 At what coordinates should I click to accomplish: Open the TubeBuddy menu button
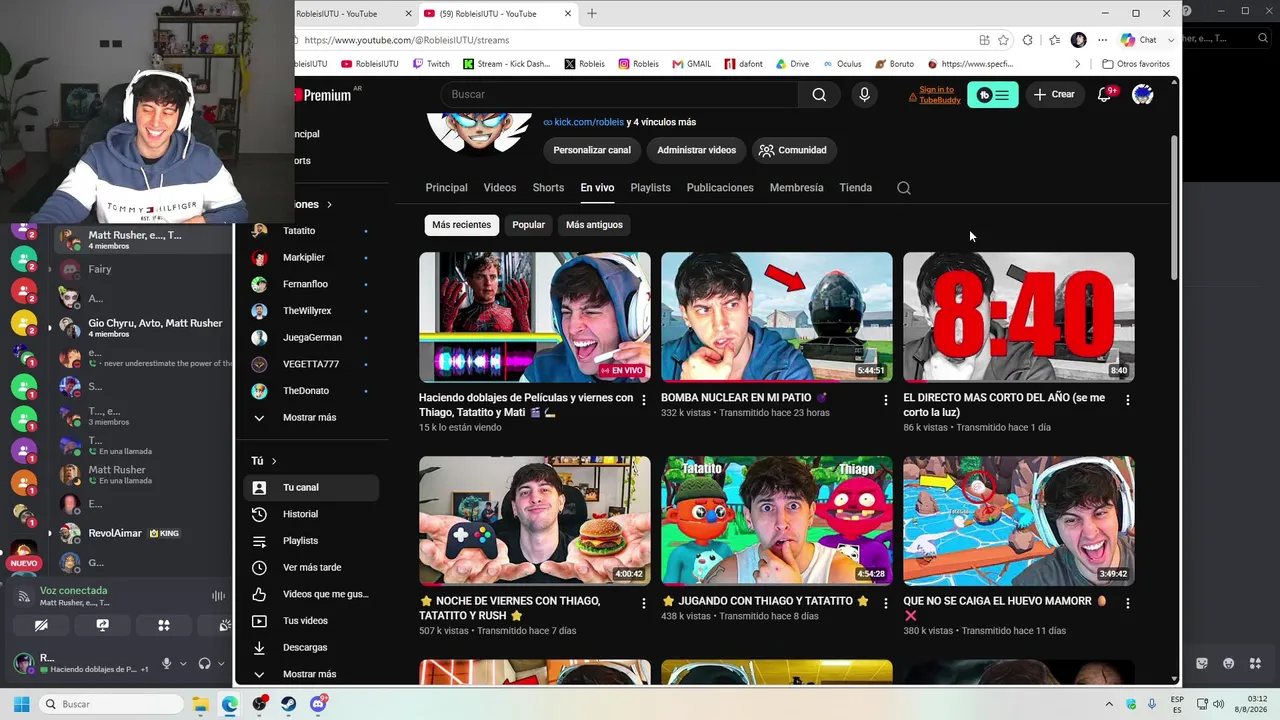pyautogui.click(x=993, y=94)
